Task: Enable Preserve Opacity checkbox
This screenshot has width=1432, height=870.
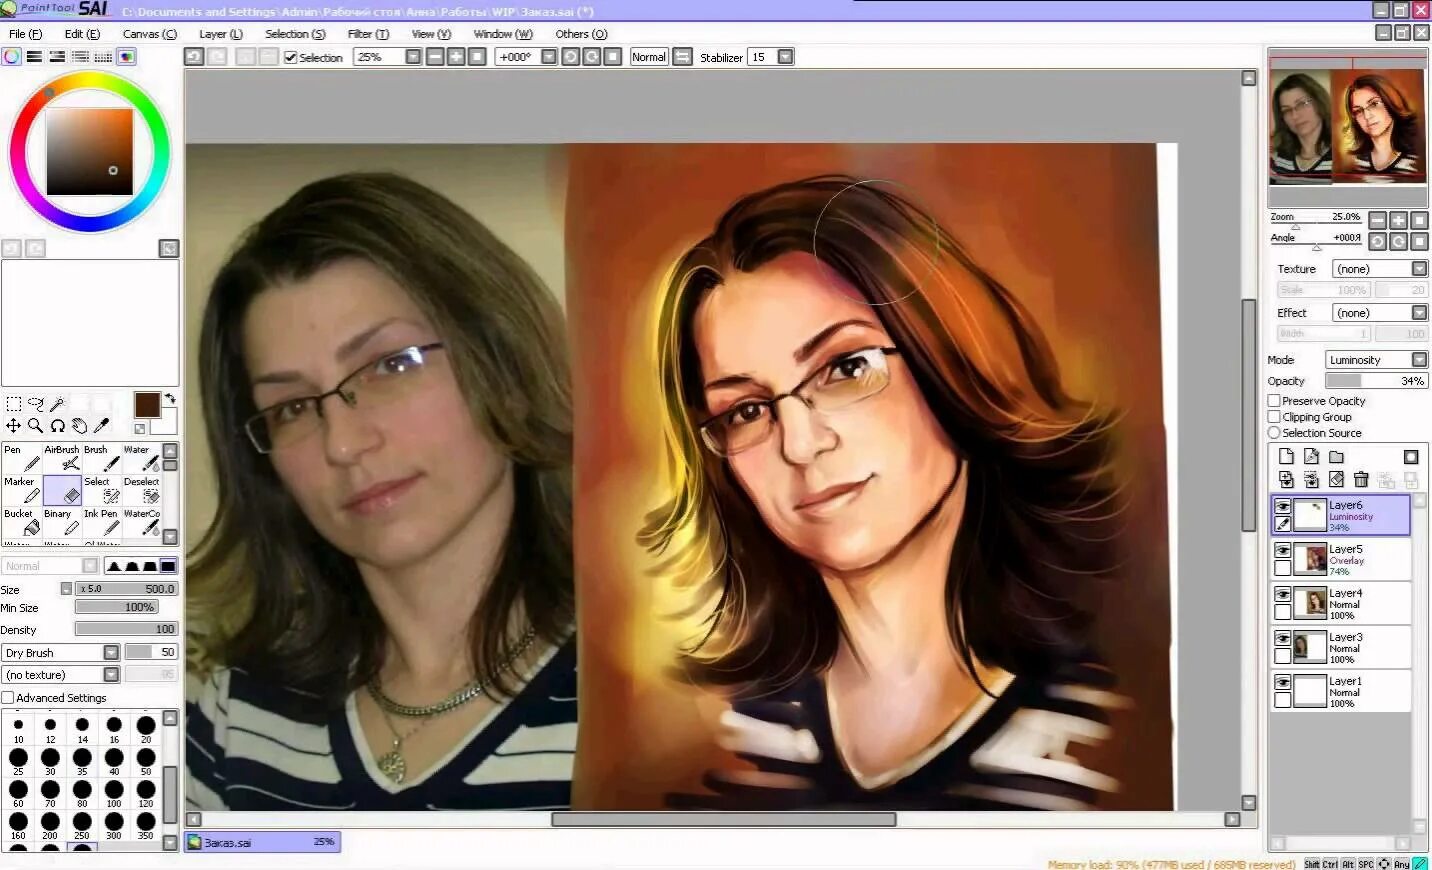Action: (x=1274, y=401)
